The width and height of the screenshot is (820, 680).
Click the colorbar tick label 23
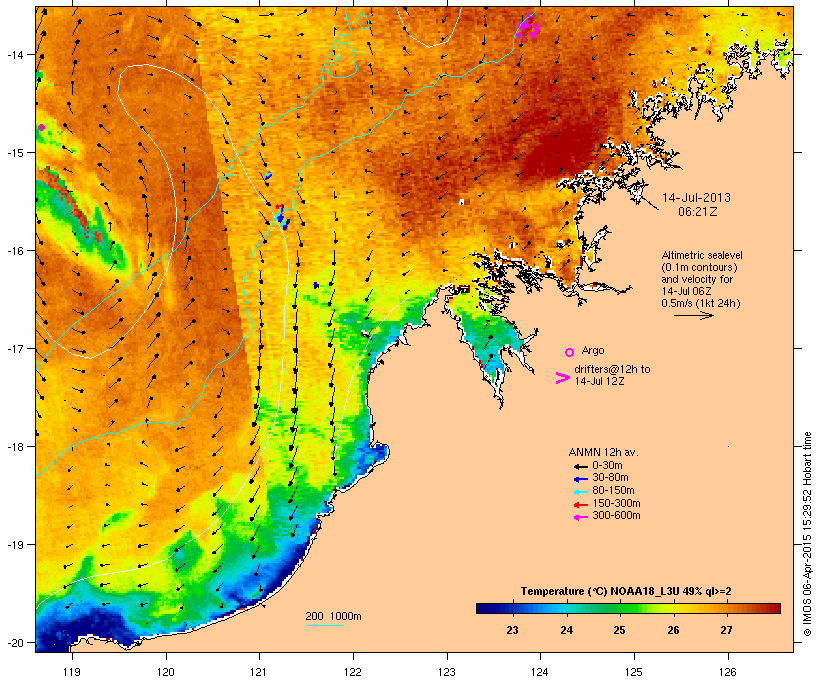click(512, 630)
